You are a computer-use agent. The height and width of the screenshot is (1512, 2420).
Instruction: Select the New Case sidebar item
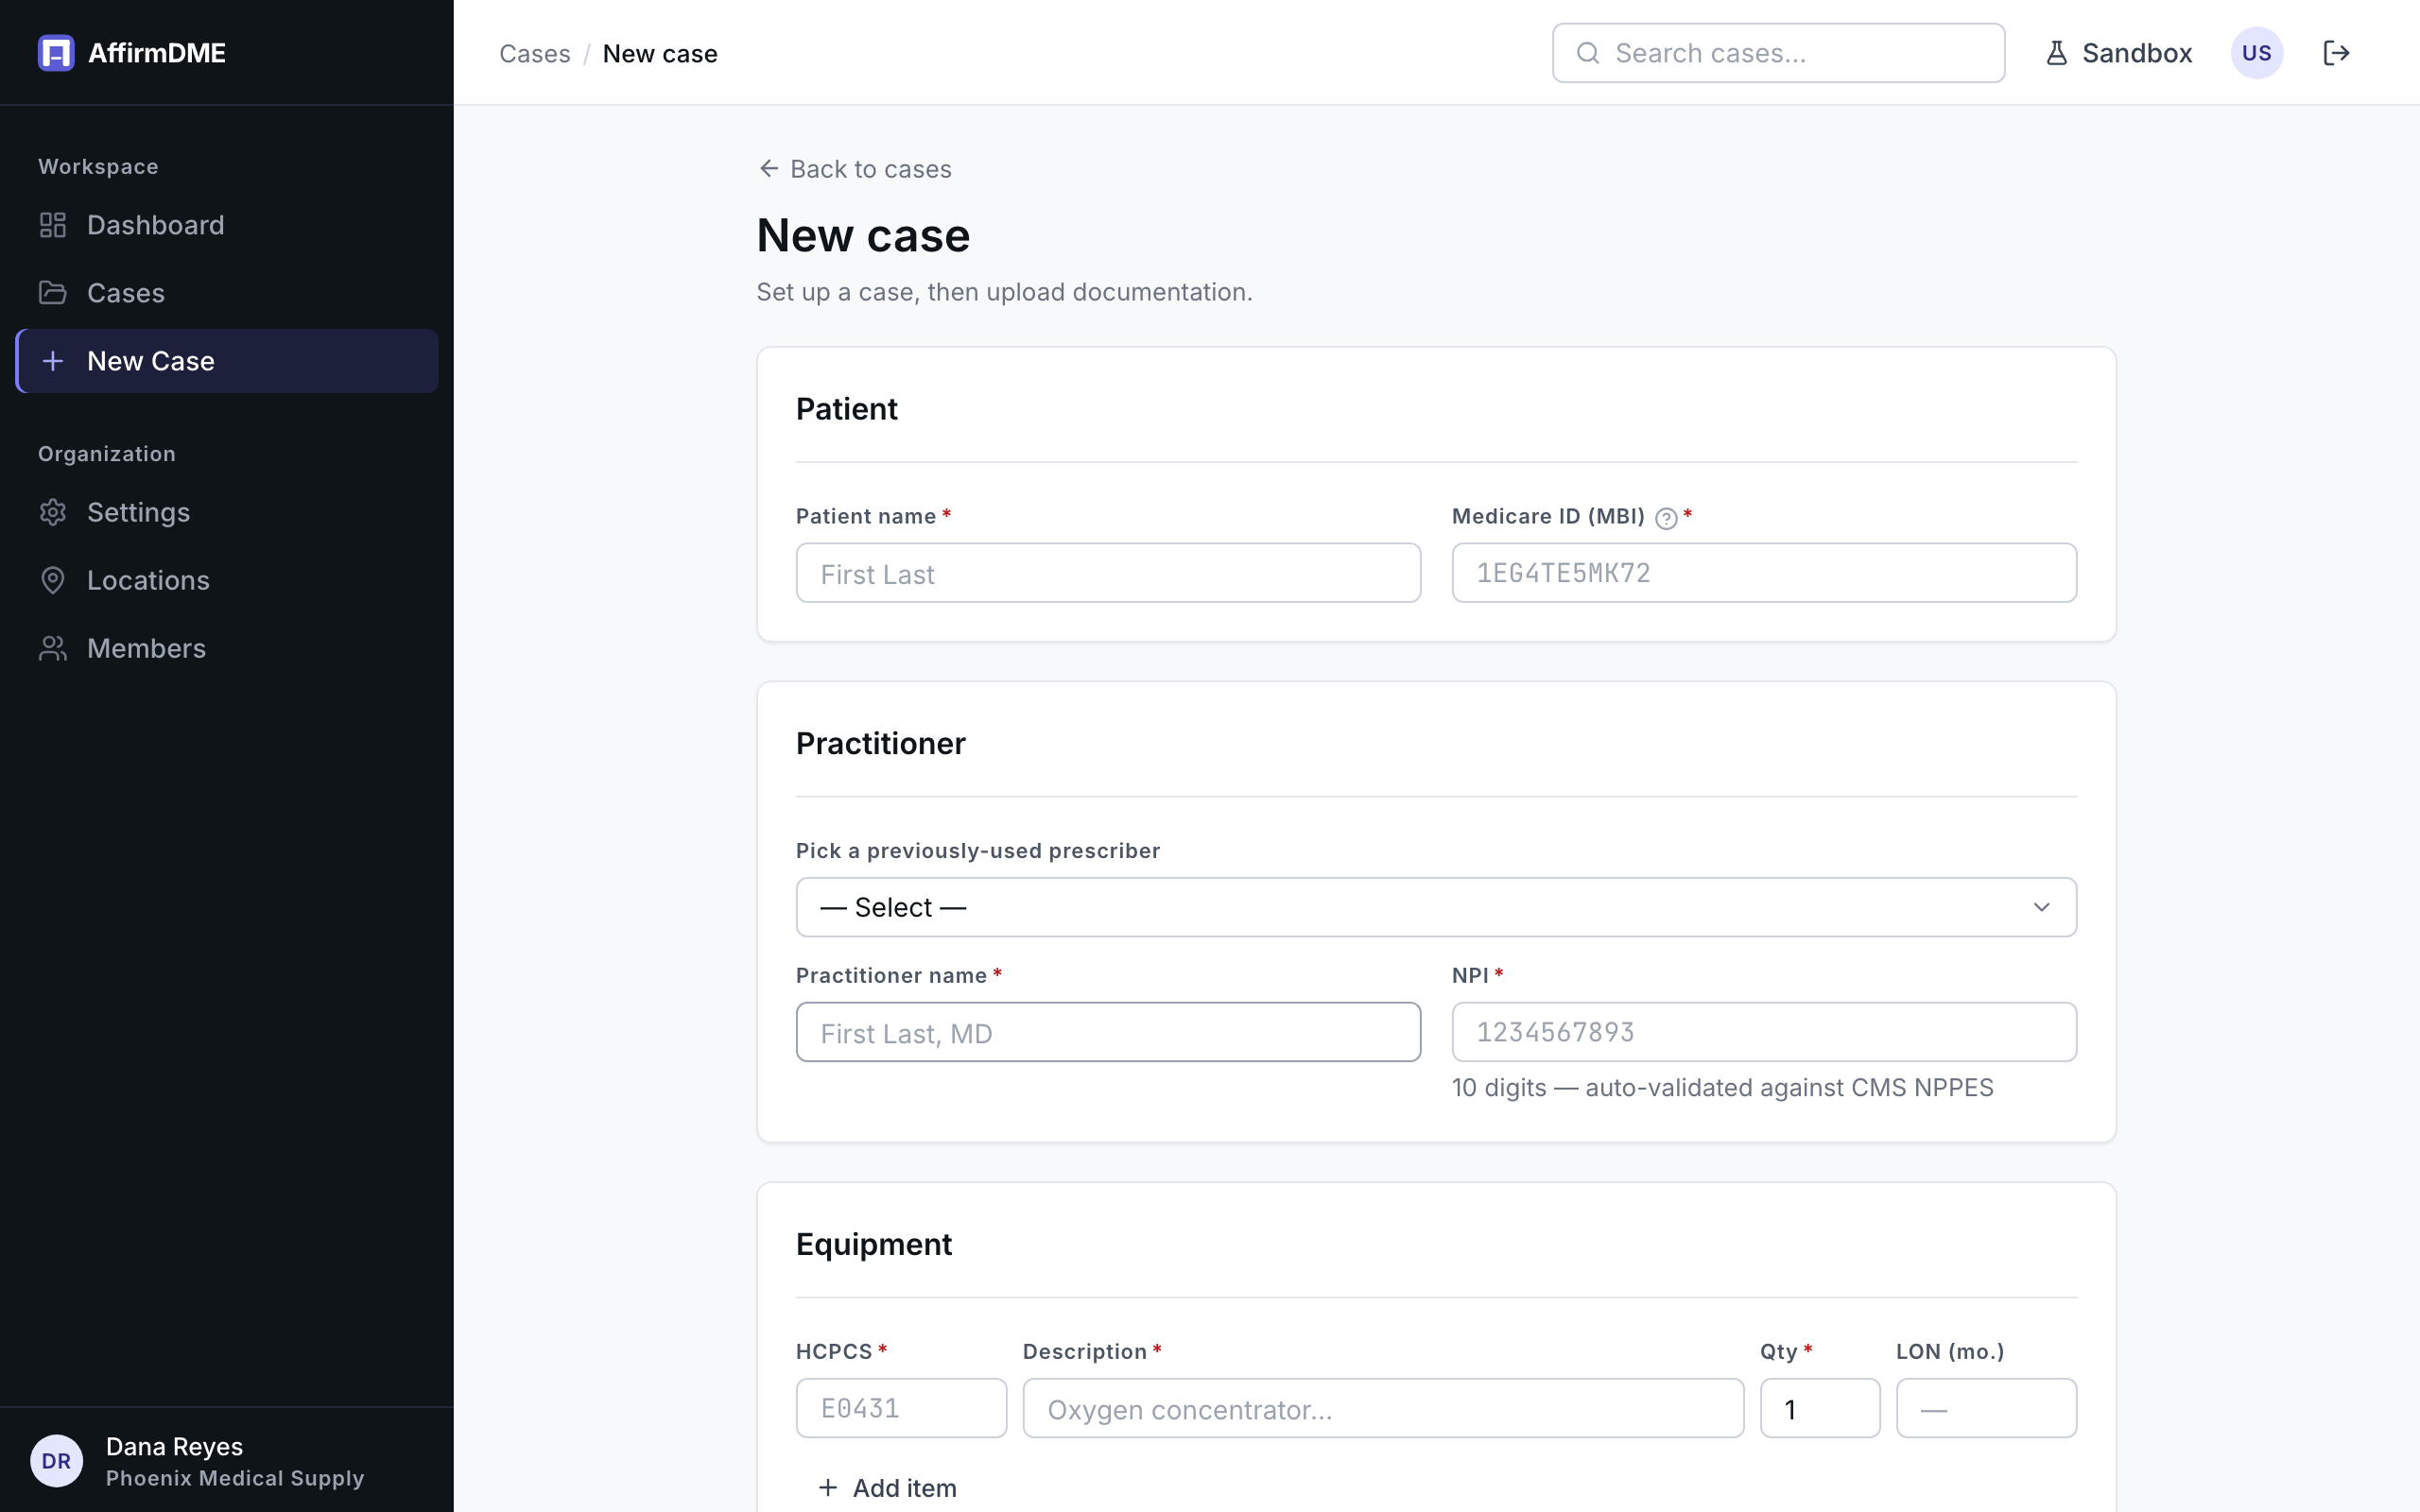point(227,361)
